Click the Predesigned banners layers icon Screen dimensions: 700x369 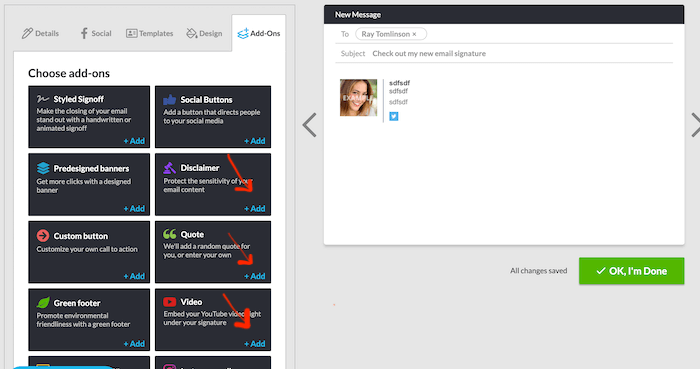point(43,168)
